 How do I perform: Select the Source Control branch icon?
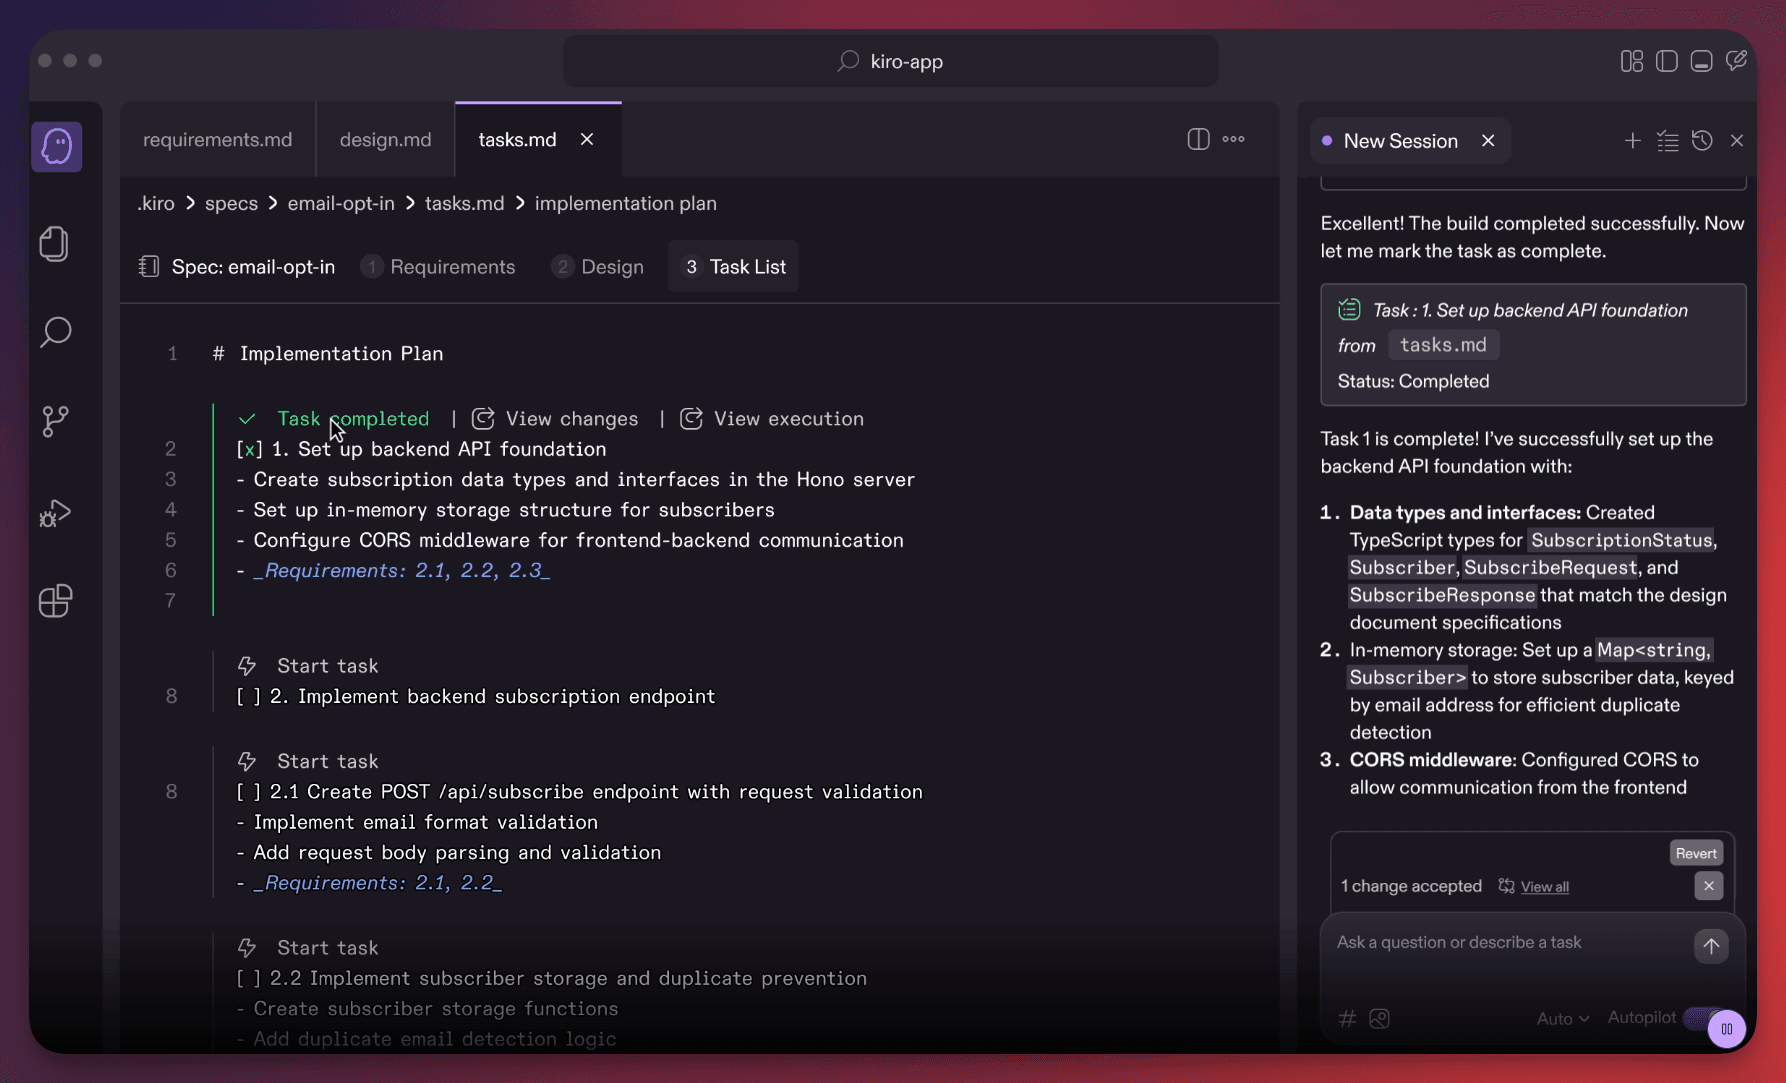point(56,421)
